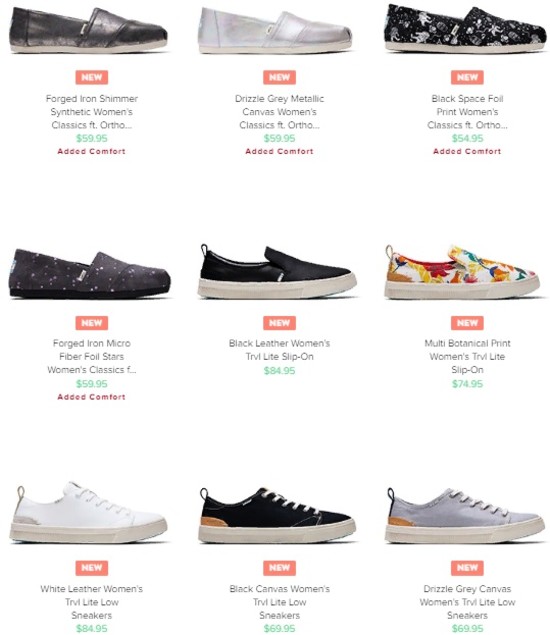Open the Drizzle Grey Canvas Sneaker image
The width and height of the screenshot is (550, 635).
[465, 515]
